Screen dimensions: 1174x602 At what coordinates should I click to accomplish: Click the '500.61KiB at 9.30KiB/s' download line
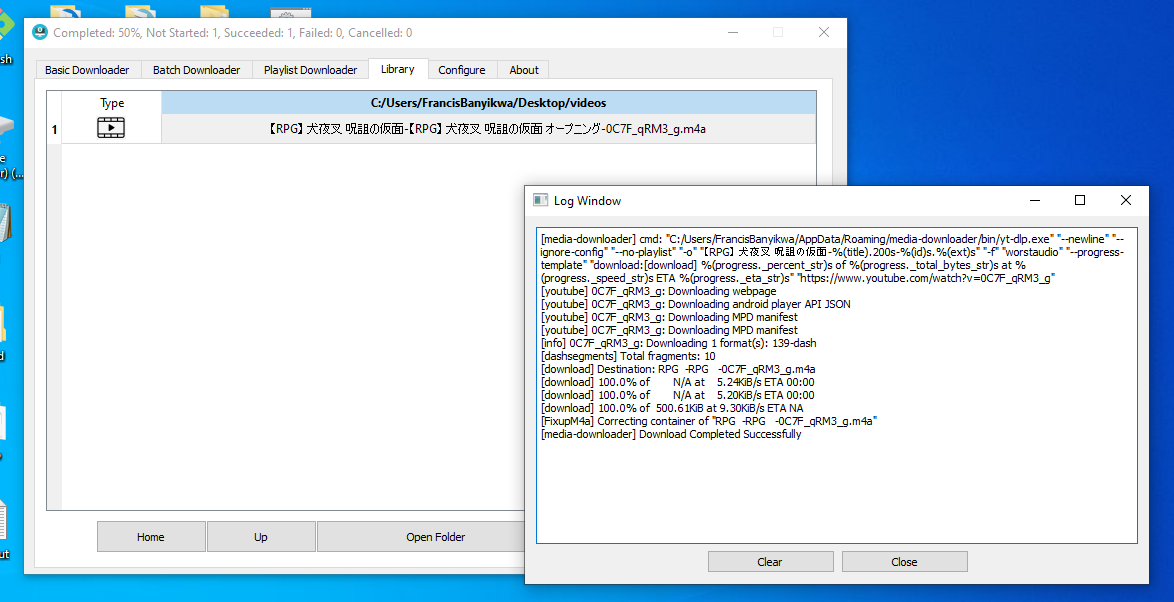click(x=672, y=408)
